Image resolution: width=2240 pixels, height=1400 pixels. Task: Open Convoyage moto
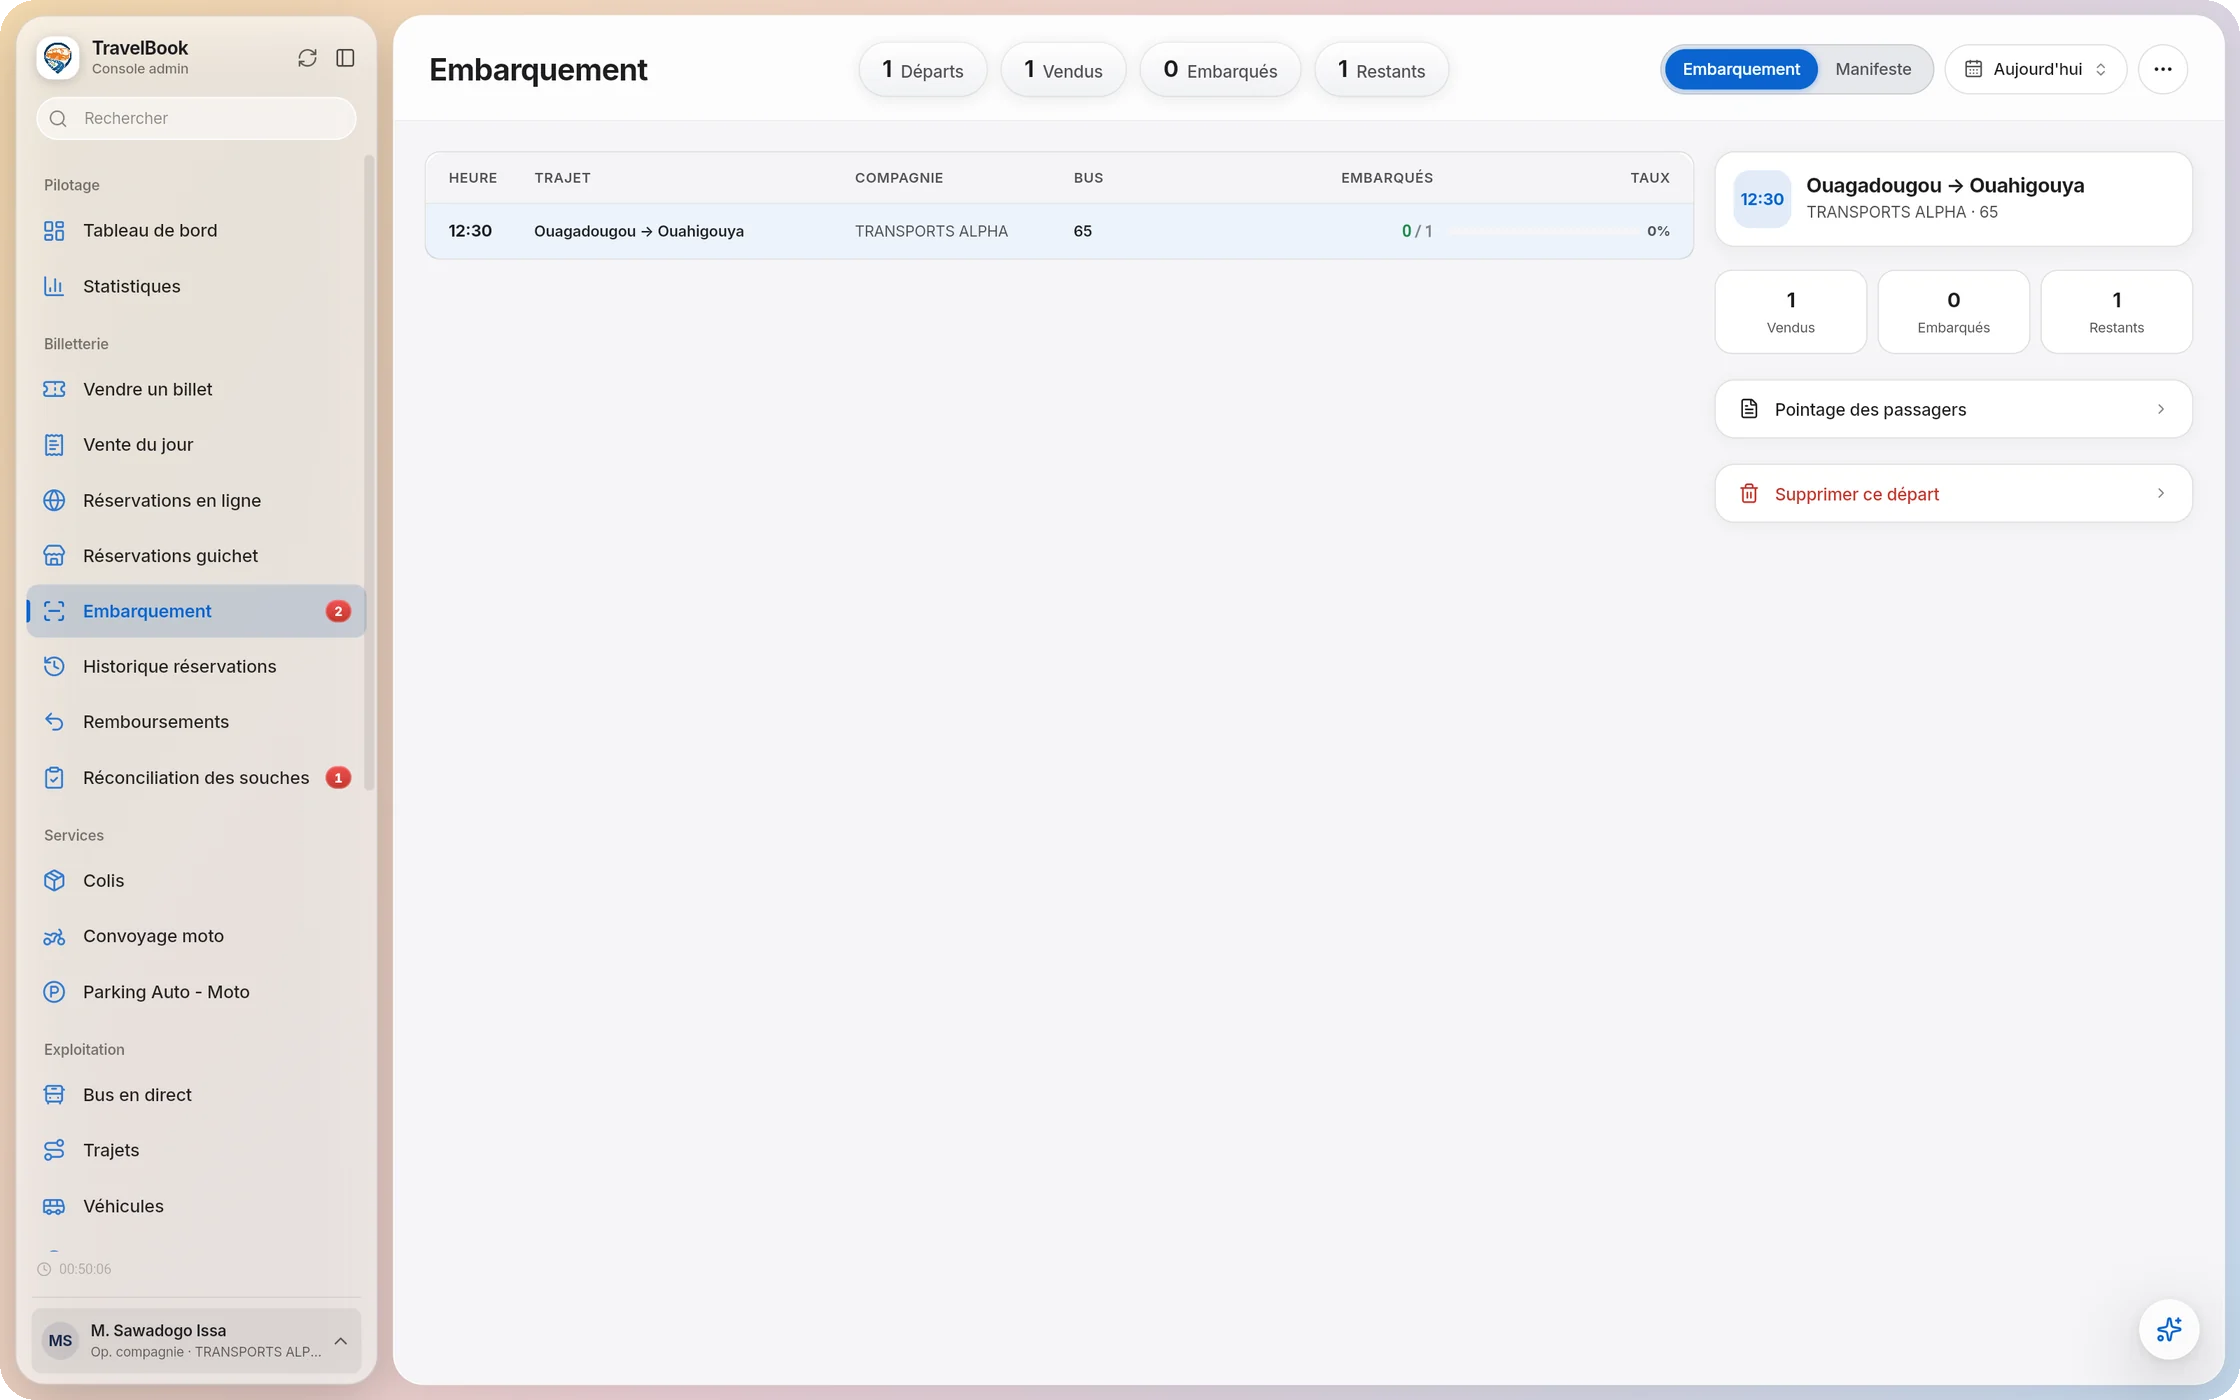point(196,936)
